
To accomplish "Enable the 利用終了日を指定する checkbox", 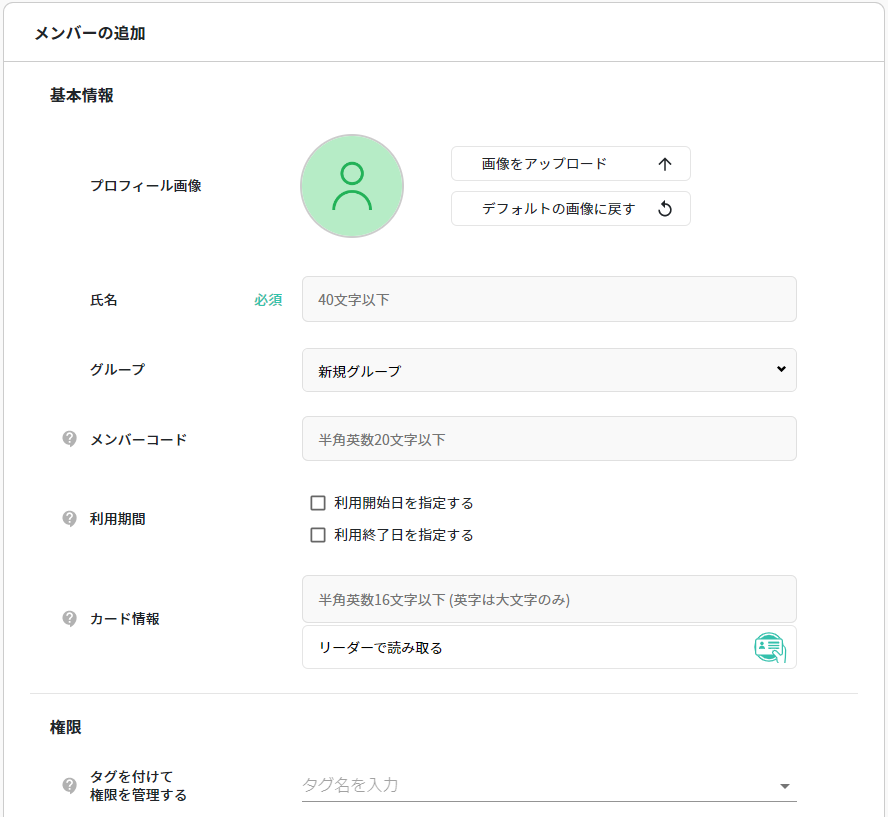I will pos(315,535).
